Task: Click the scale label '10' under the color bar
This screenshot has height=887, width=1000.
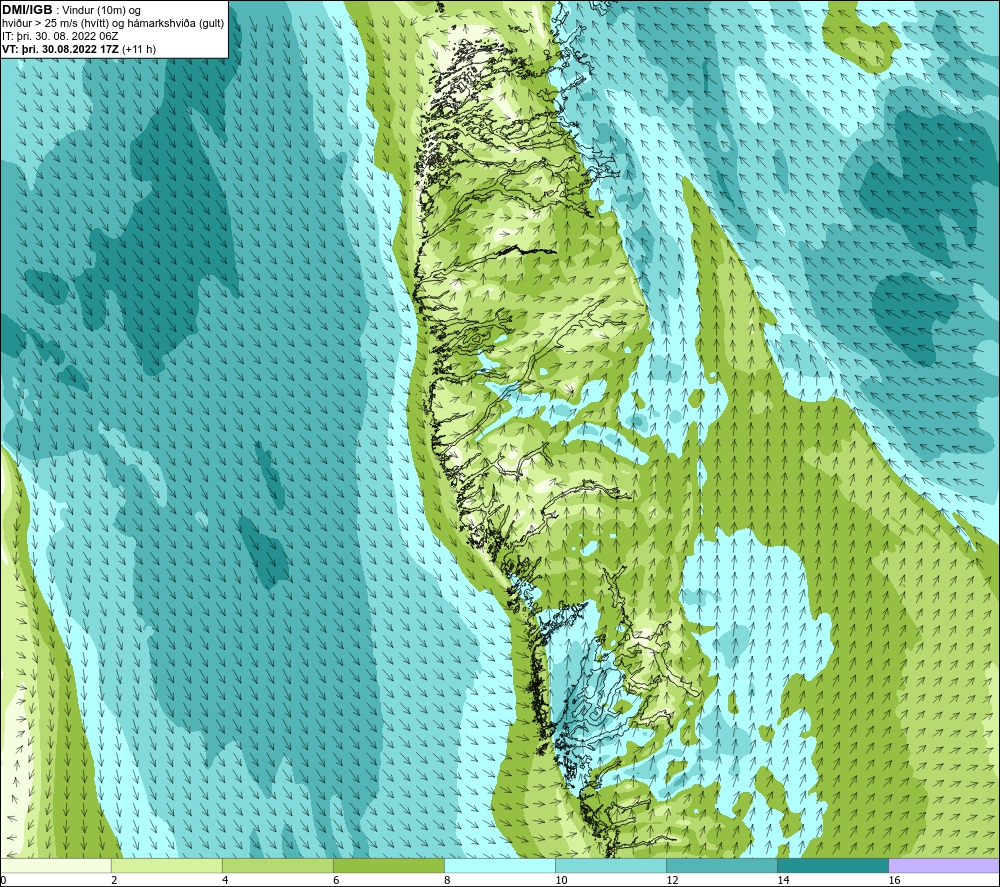Action: (x=561, y=881)
